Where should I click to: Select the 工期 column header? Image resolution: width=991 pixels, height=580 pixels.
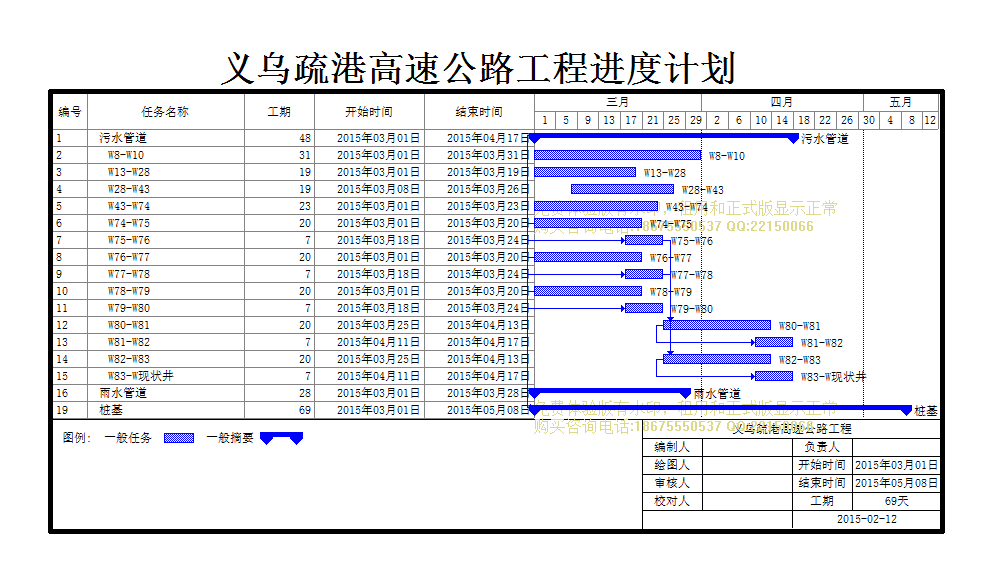tap(279, 112)
